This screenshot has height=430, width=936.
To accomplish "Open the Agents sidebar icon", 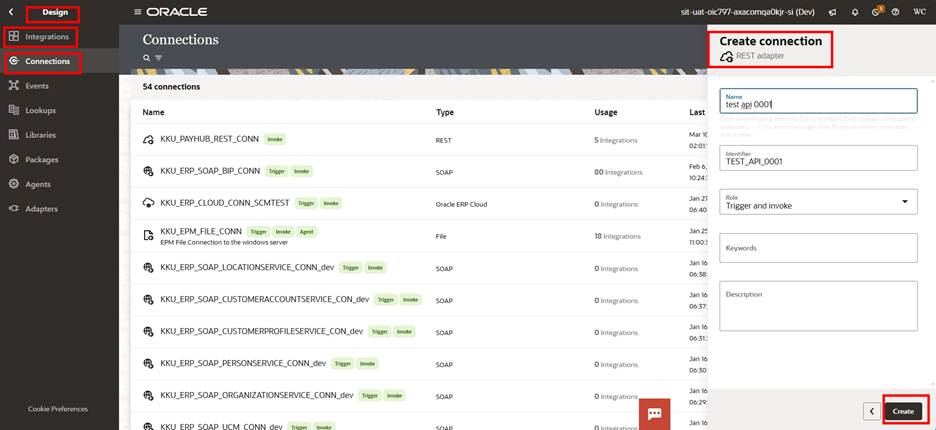I will click(14, 184).
